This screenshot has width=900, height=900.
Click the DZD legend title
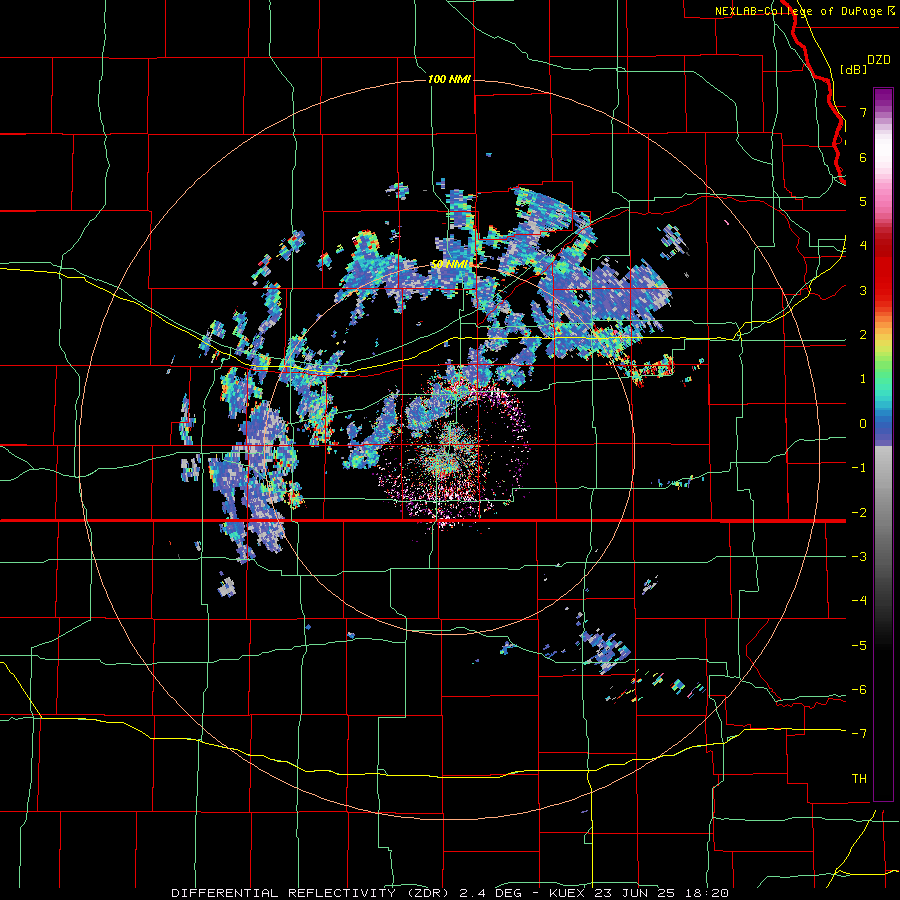coord(879,60)
